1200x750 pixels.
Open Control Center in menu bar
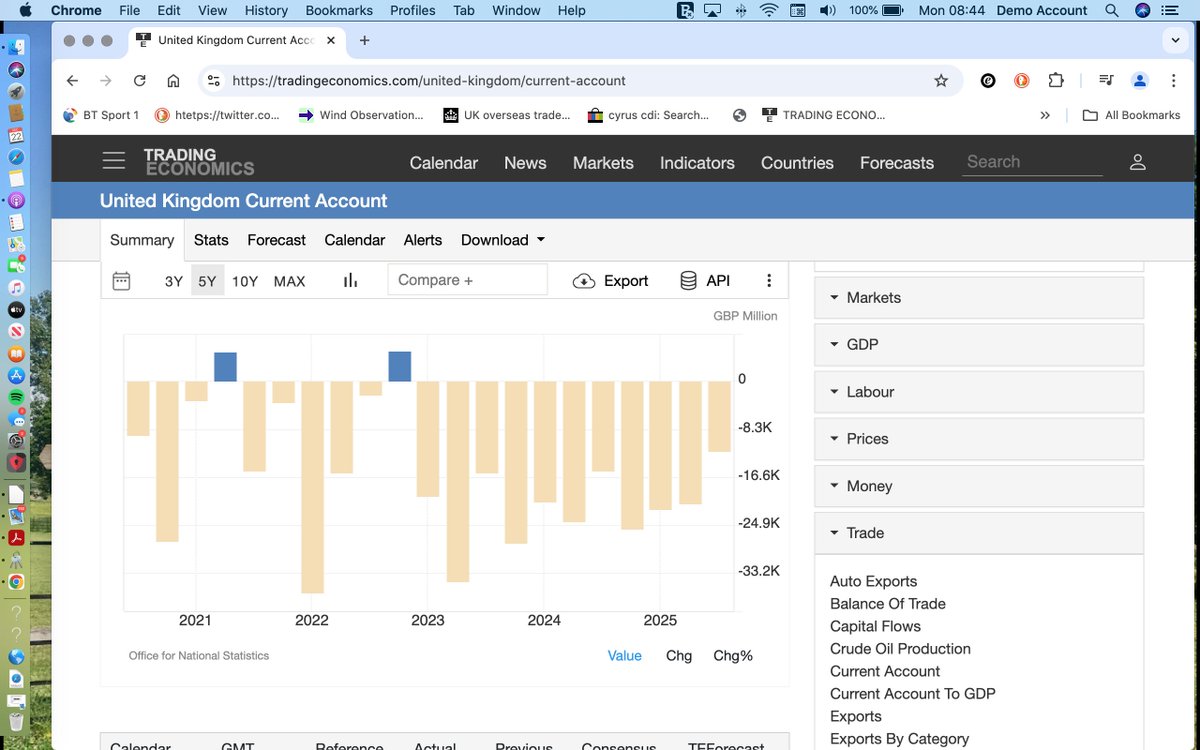[x=1170, y=10]
